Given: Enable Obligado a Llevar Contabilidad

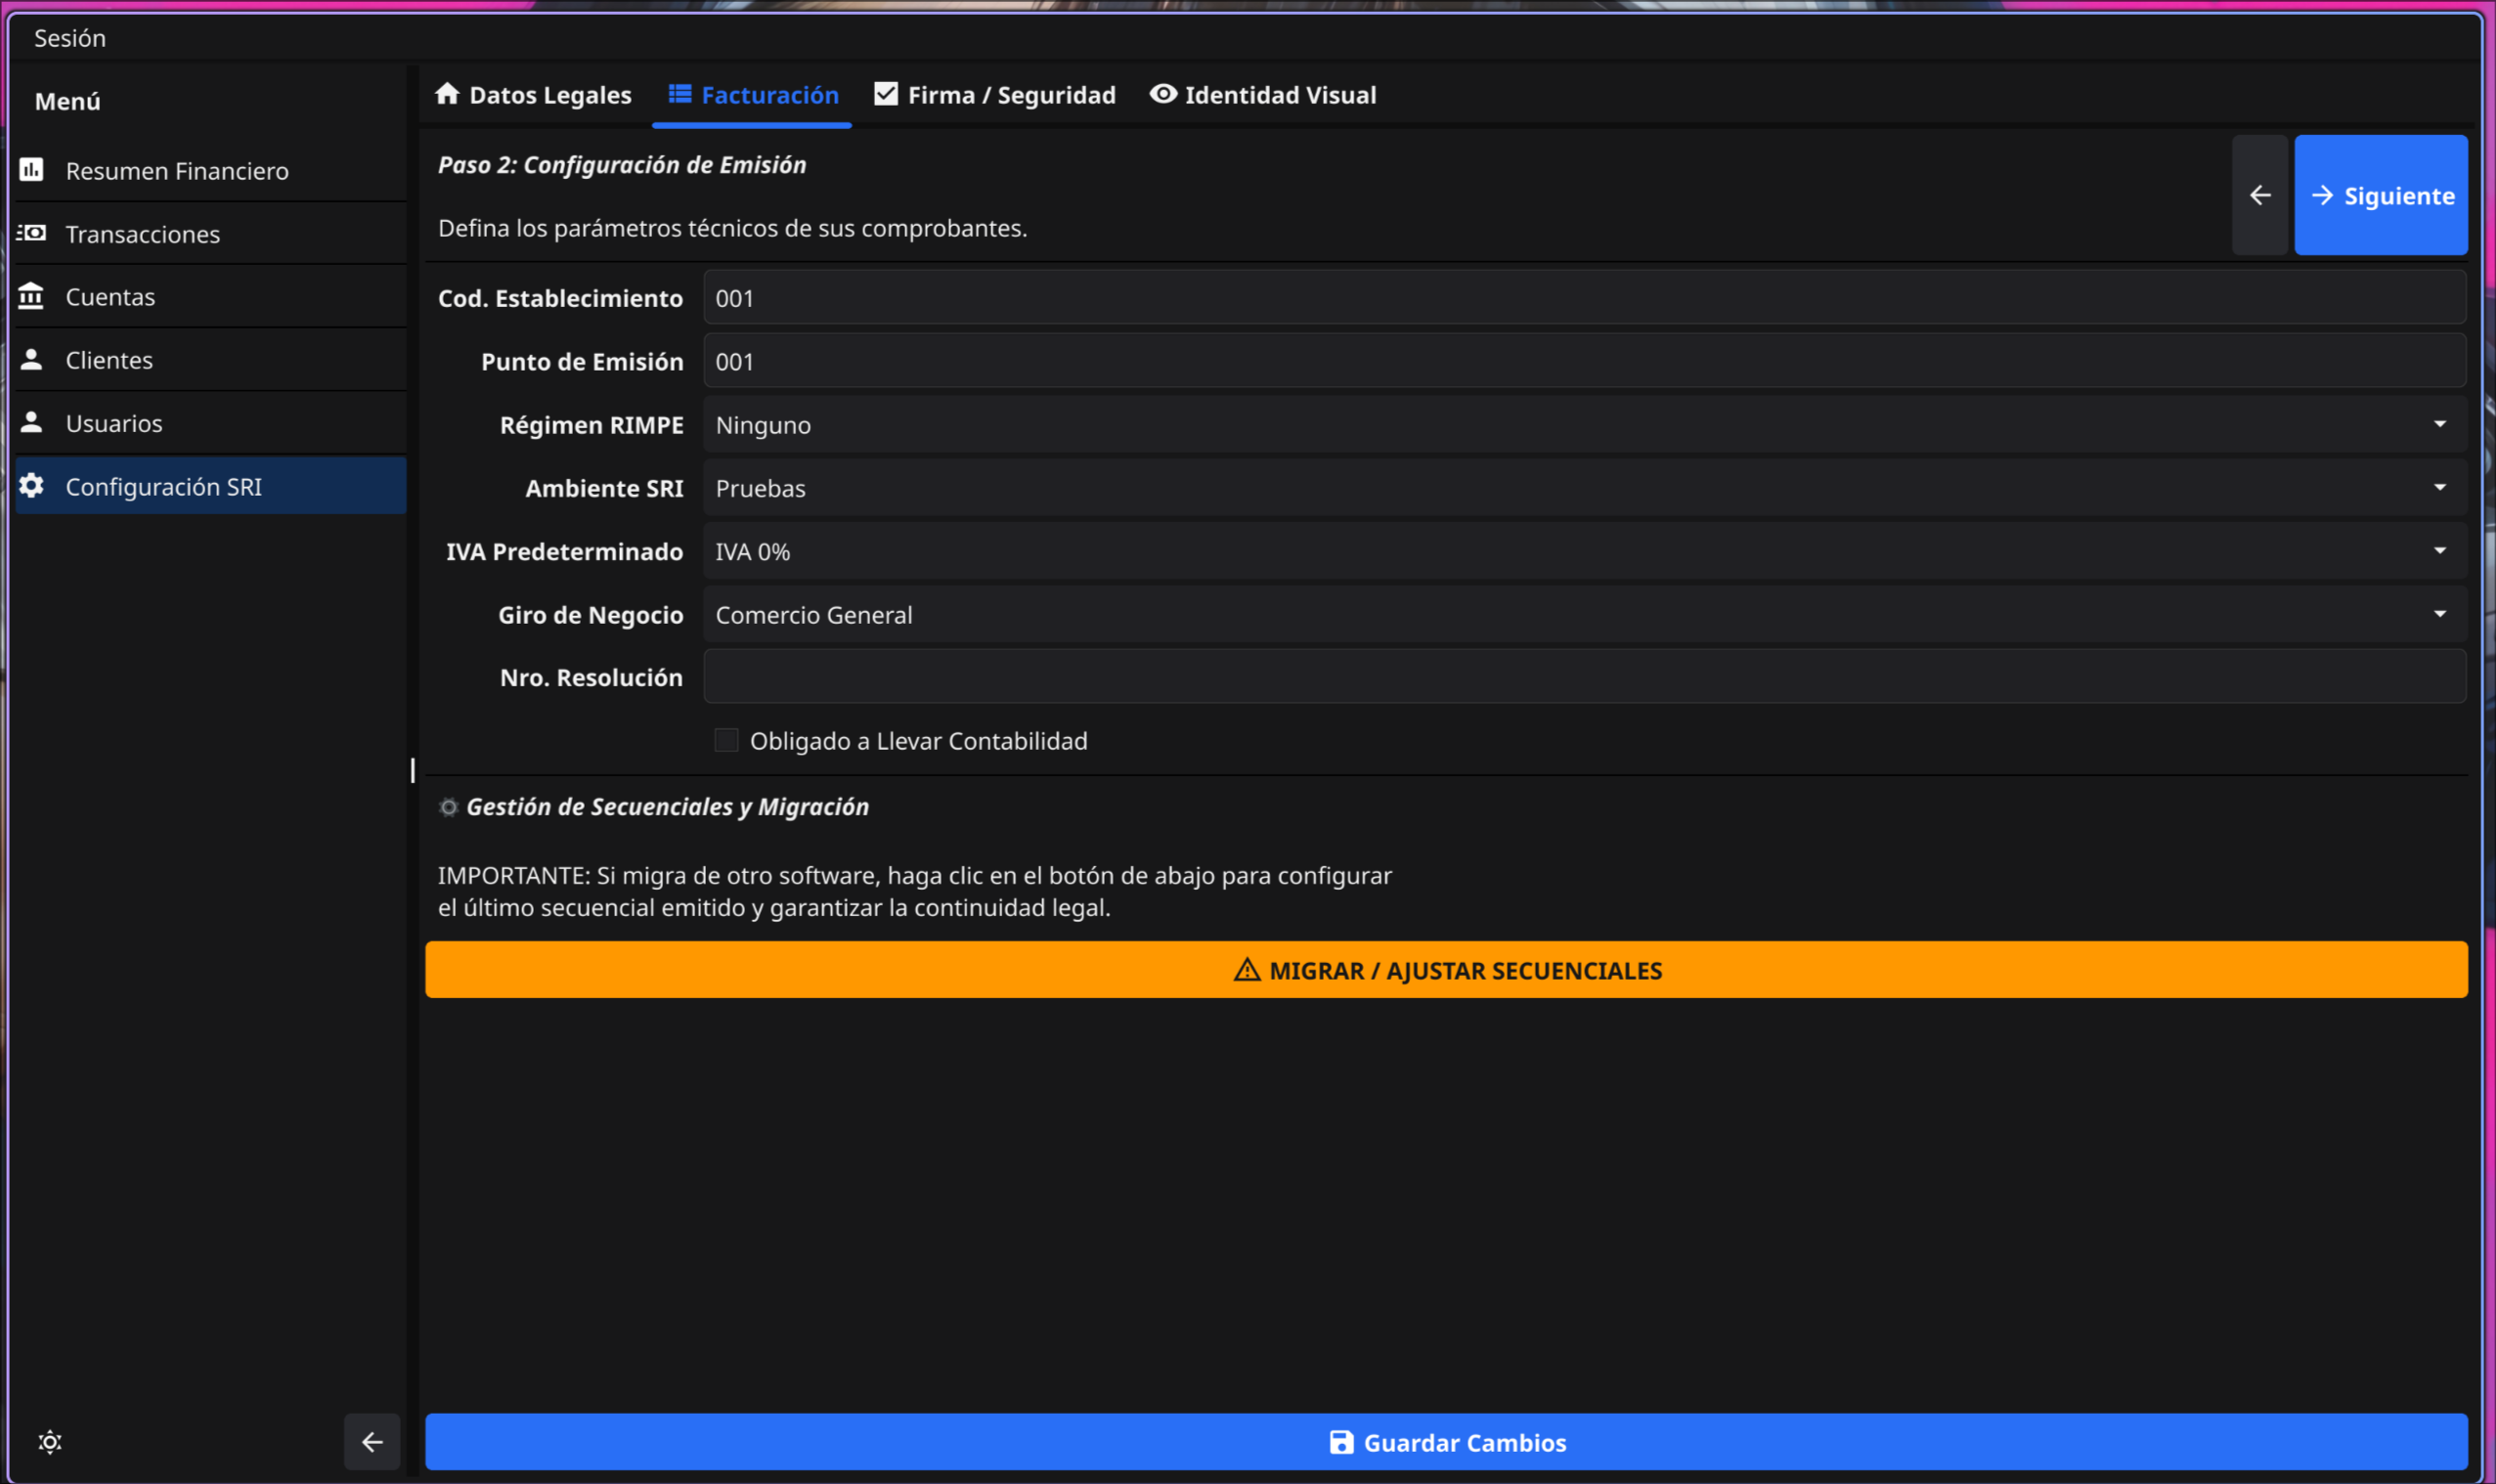Looking at the screenshot, I should [x=725, y=740].
